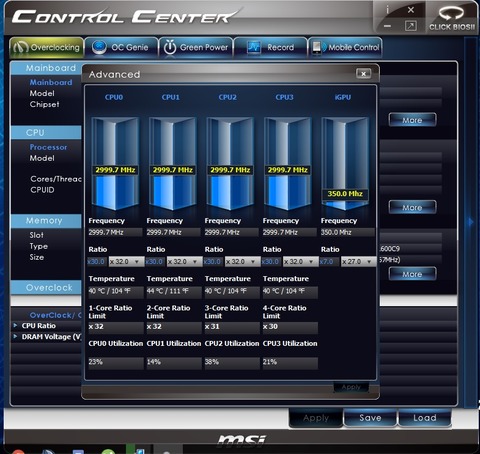Click the right side panel arrow
480x454 pixels.
click(x=470, y=222)
